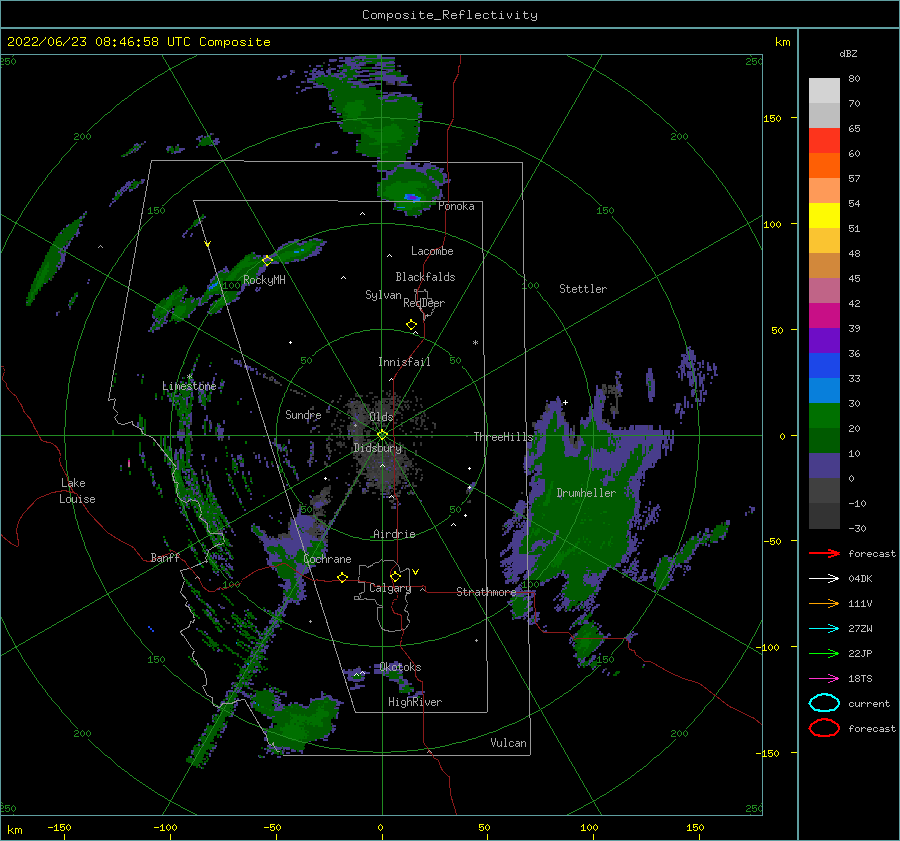Click the Strathmore label

coord(486,592)
